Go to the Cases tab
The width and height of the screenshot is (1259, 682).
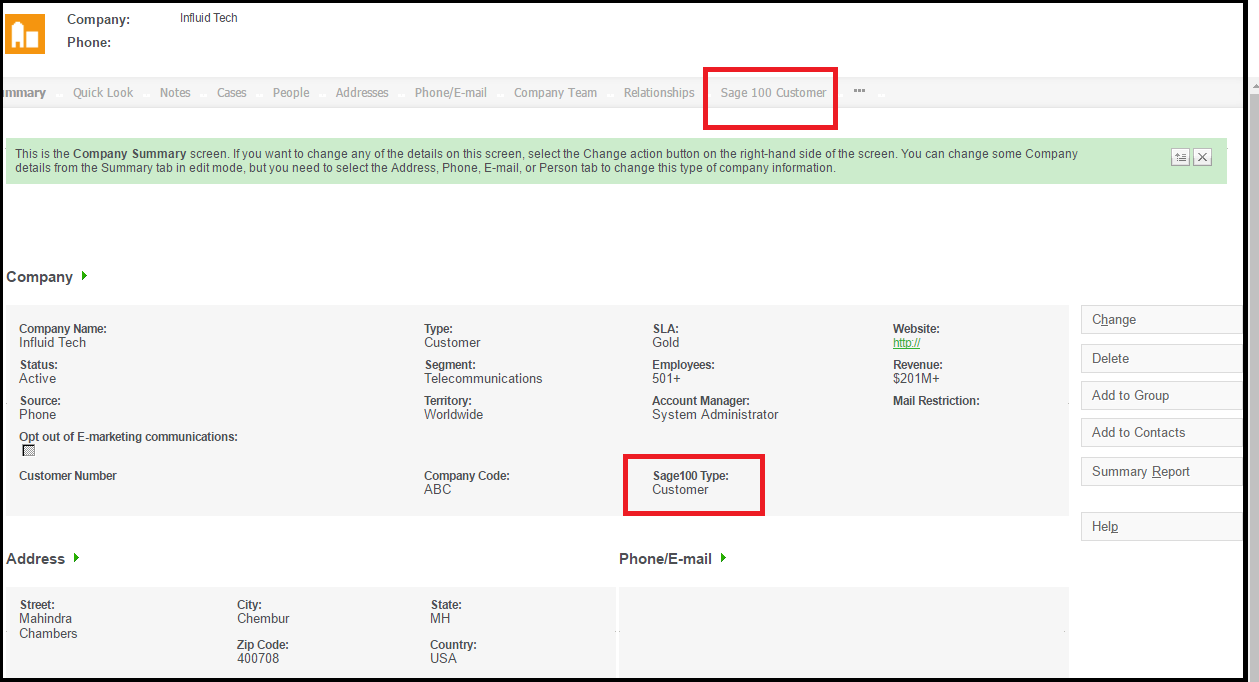tap(232, 93)
